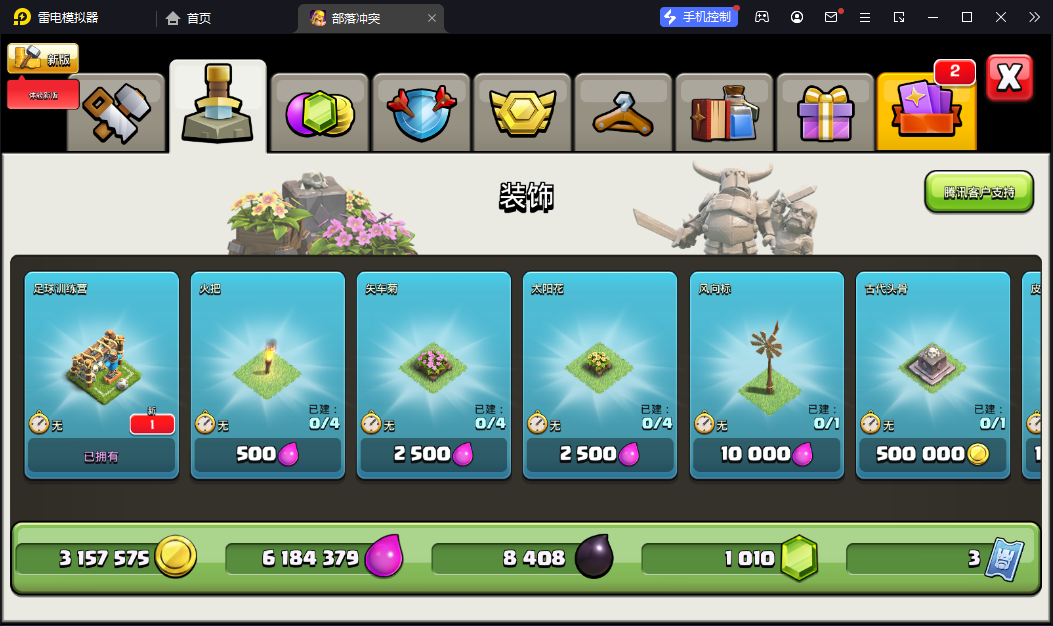Viewport: 1053px width, 626px height.
Task: Click the 新版 hammer button
Action: [43, 58]
